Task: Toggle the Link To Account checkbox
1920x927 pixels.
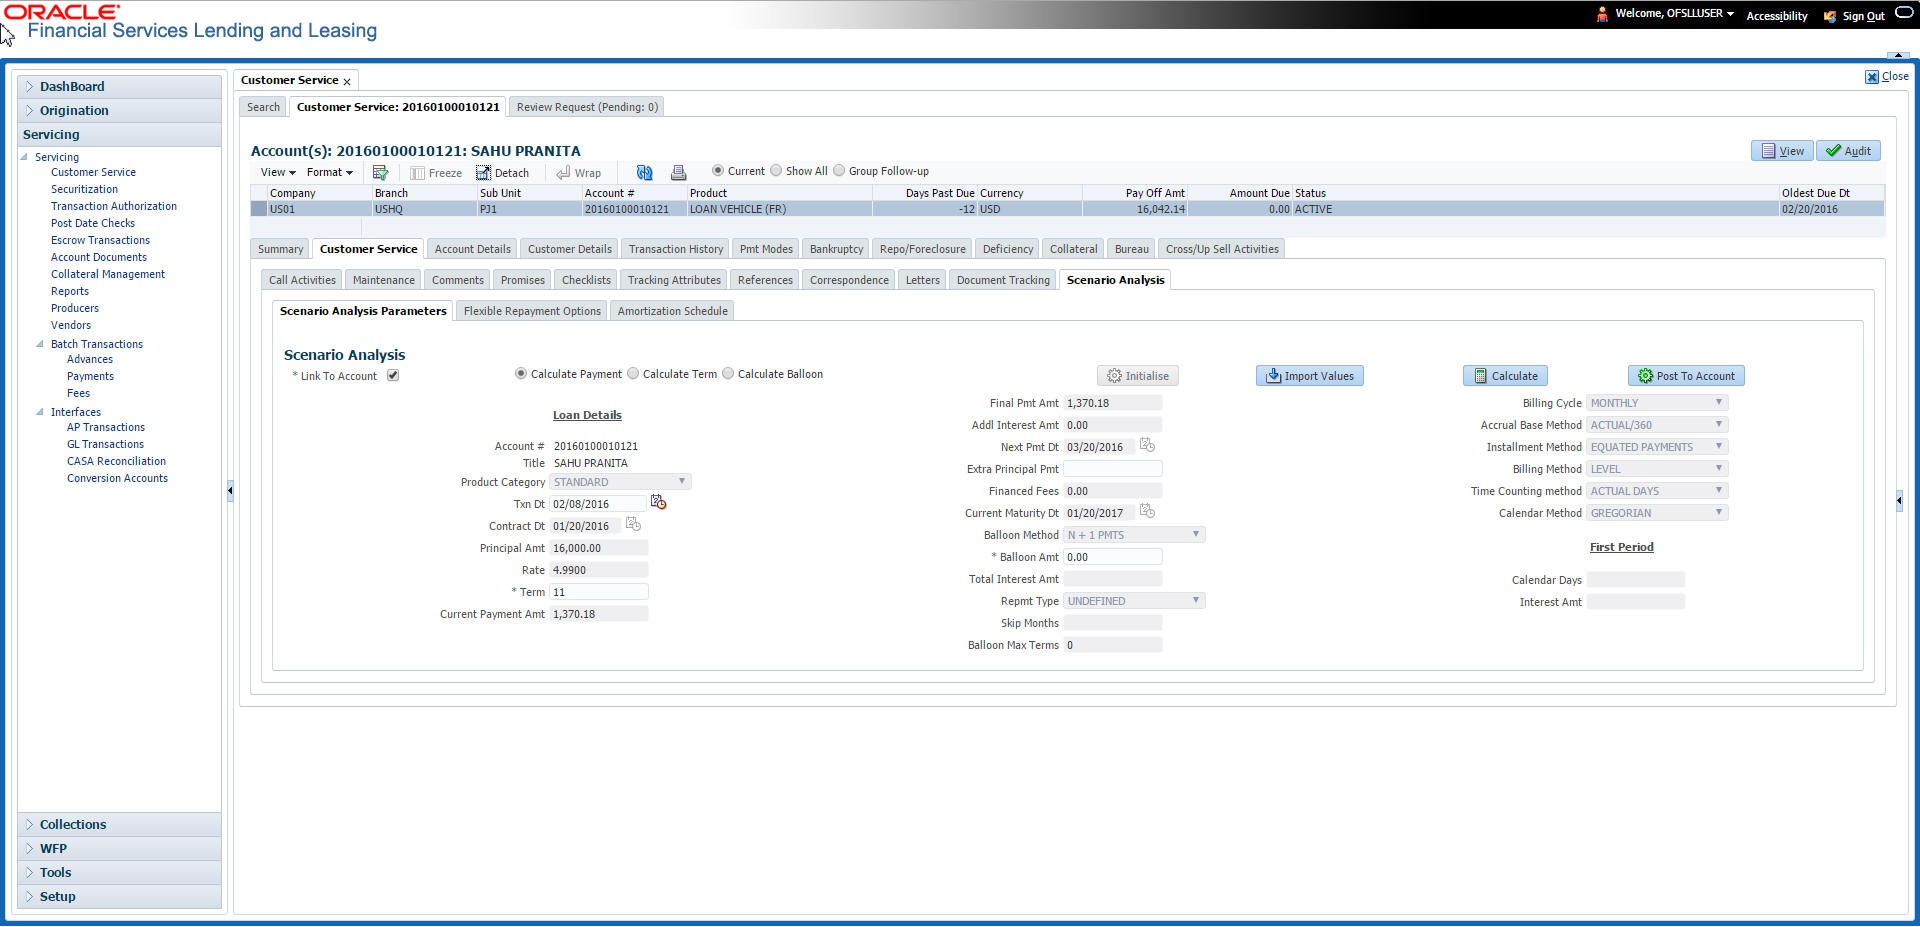Action: (x=393, y=376)
